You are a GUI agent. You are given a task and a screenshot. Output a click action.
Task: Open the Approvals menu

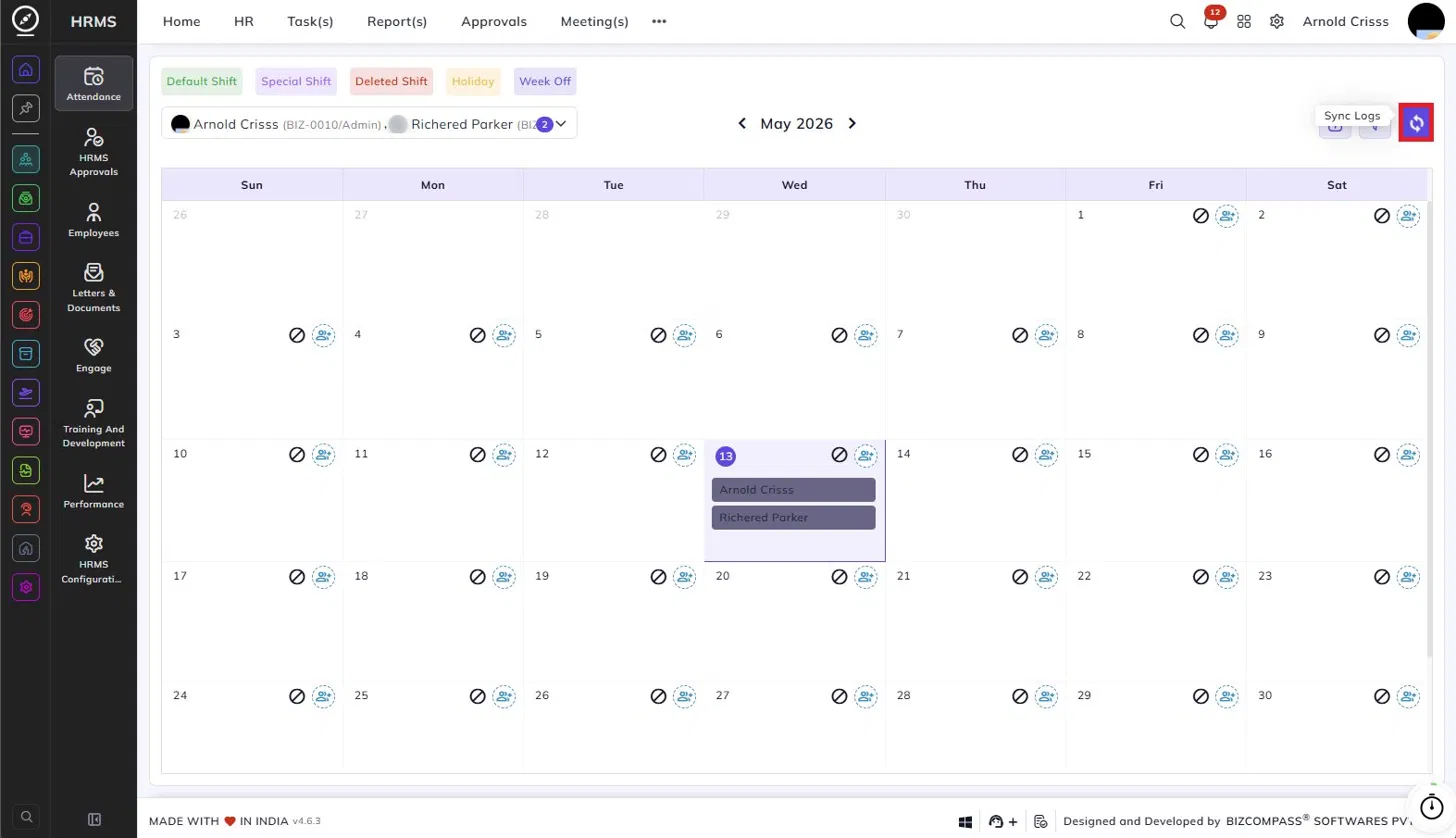494,21
